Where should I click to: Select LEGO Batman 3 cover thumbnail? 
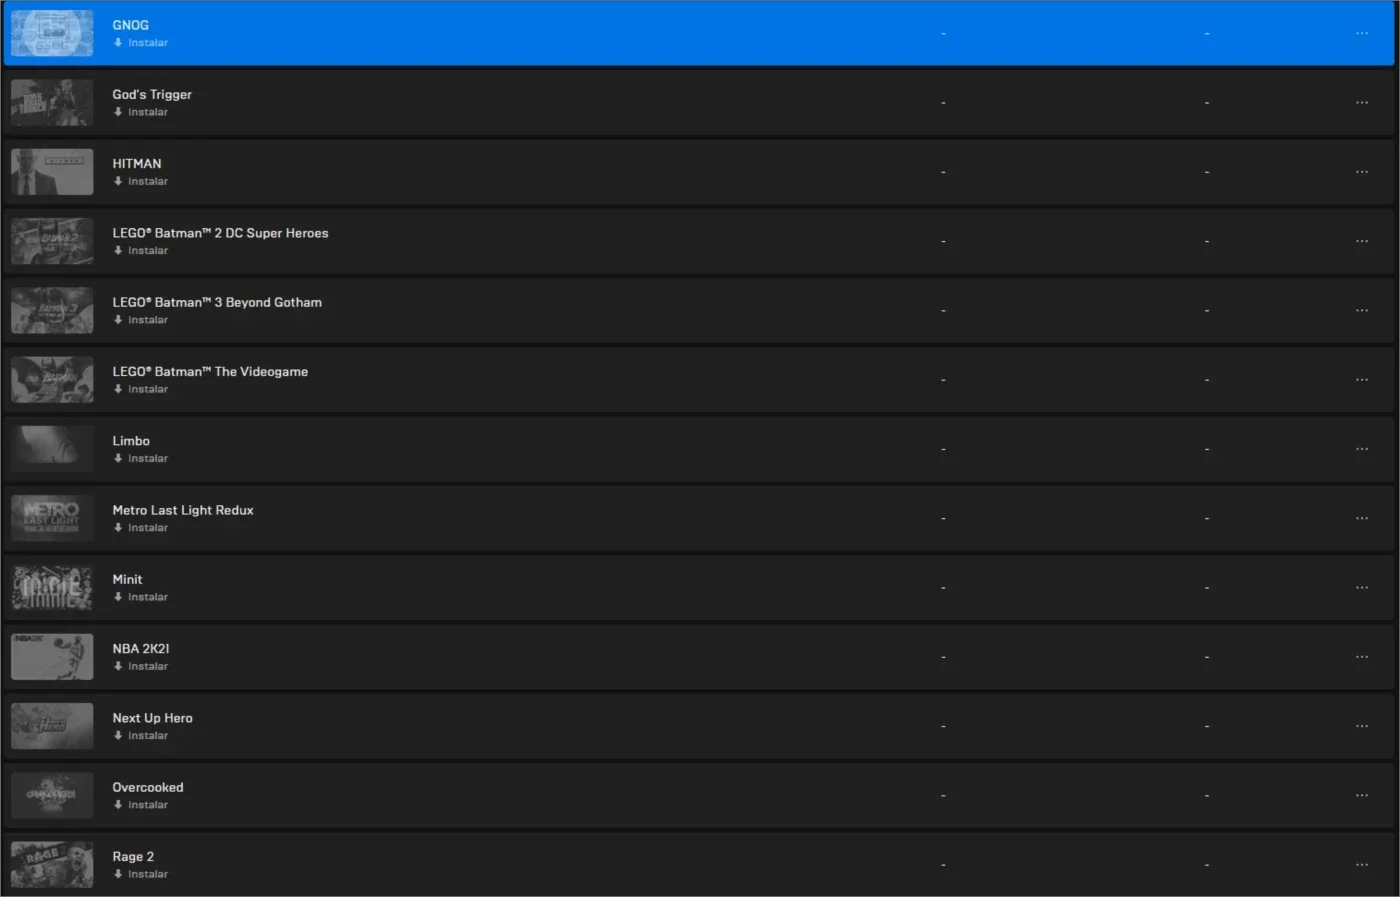[x=52, y=310]
